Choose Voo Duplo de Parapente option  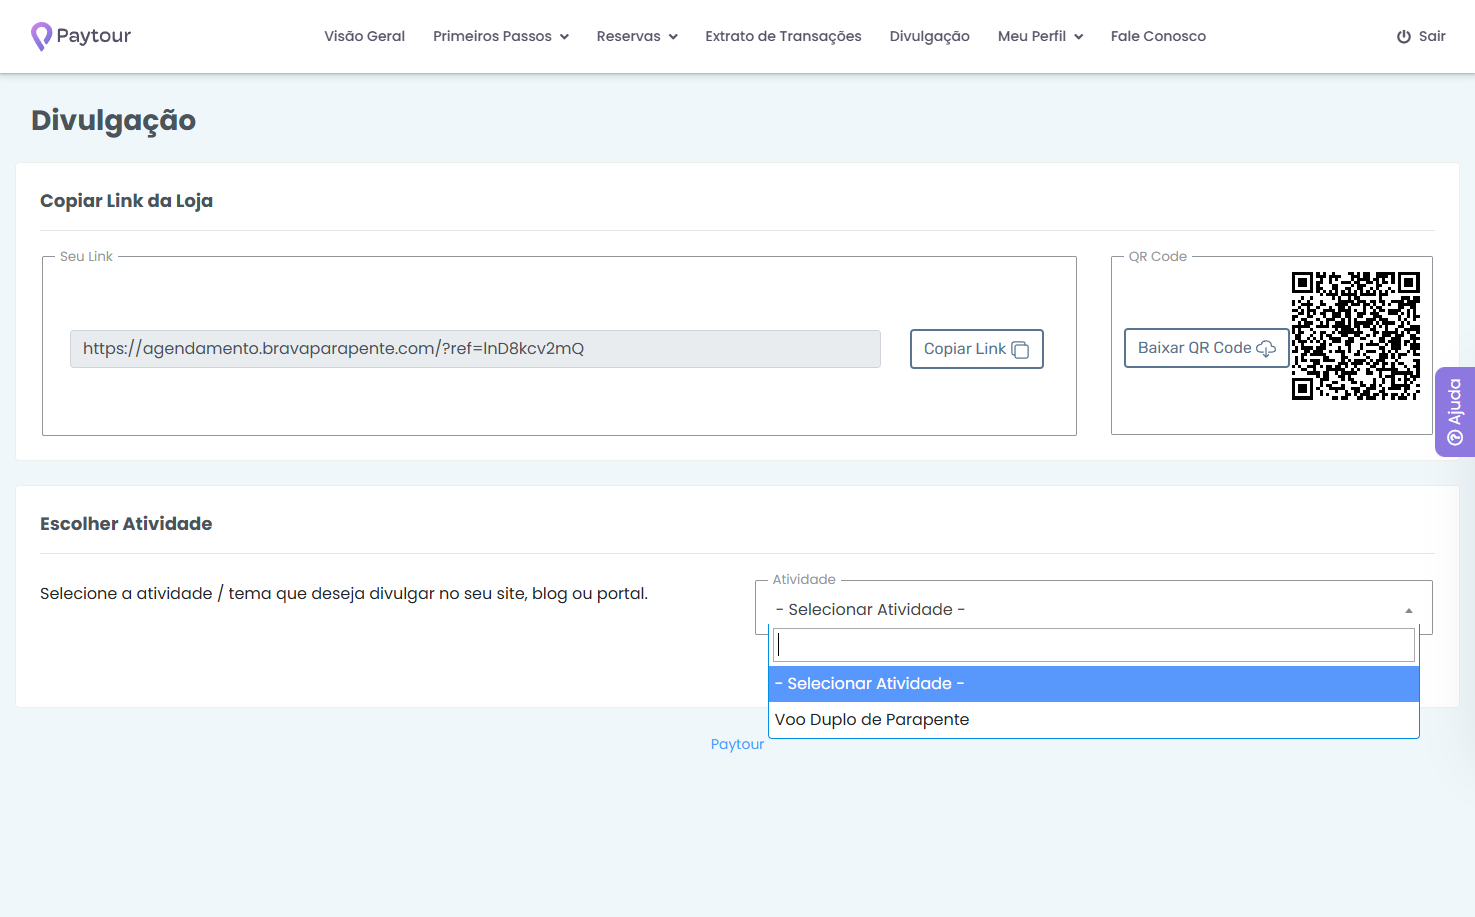[1094, 720]
